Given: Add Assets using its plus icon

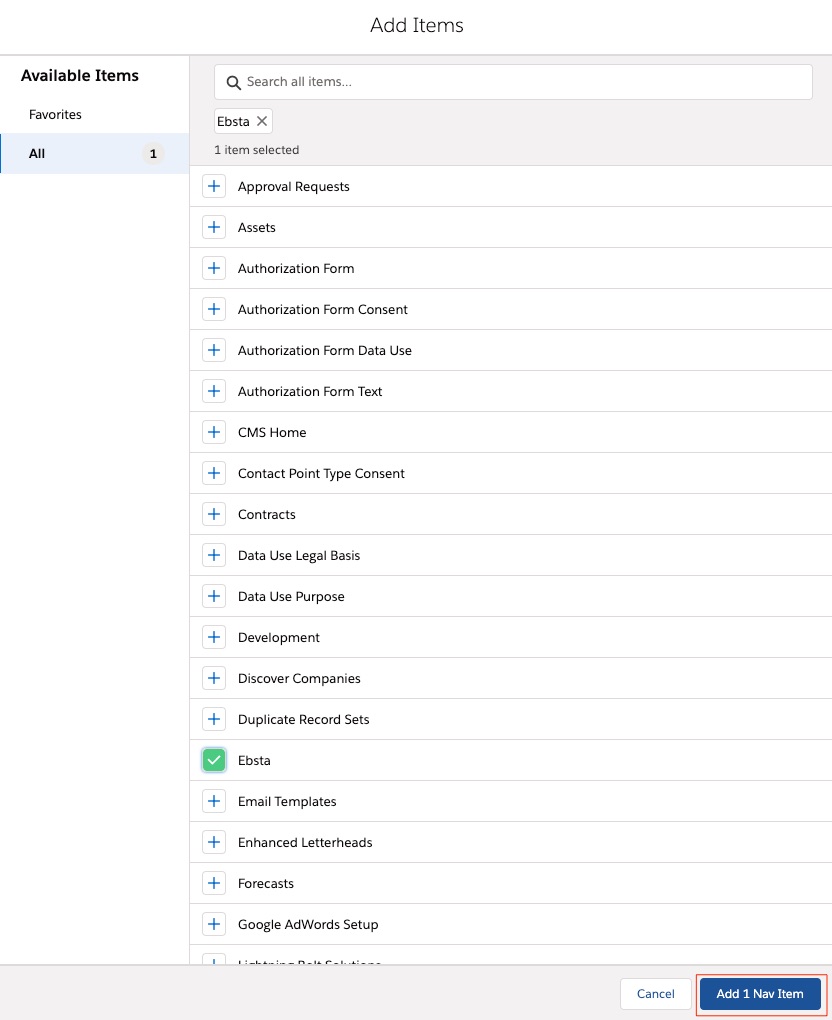Looking at the screenshot, I should 214,228.
